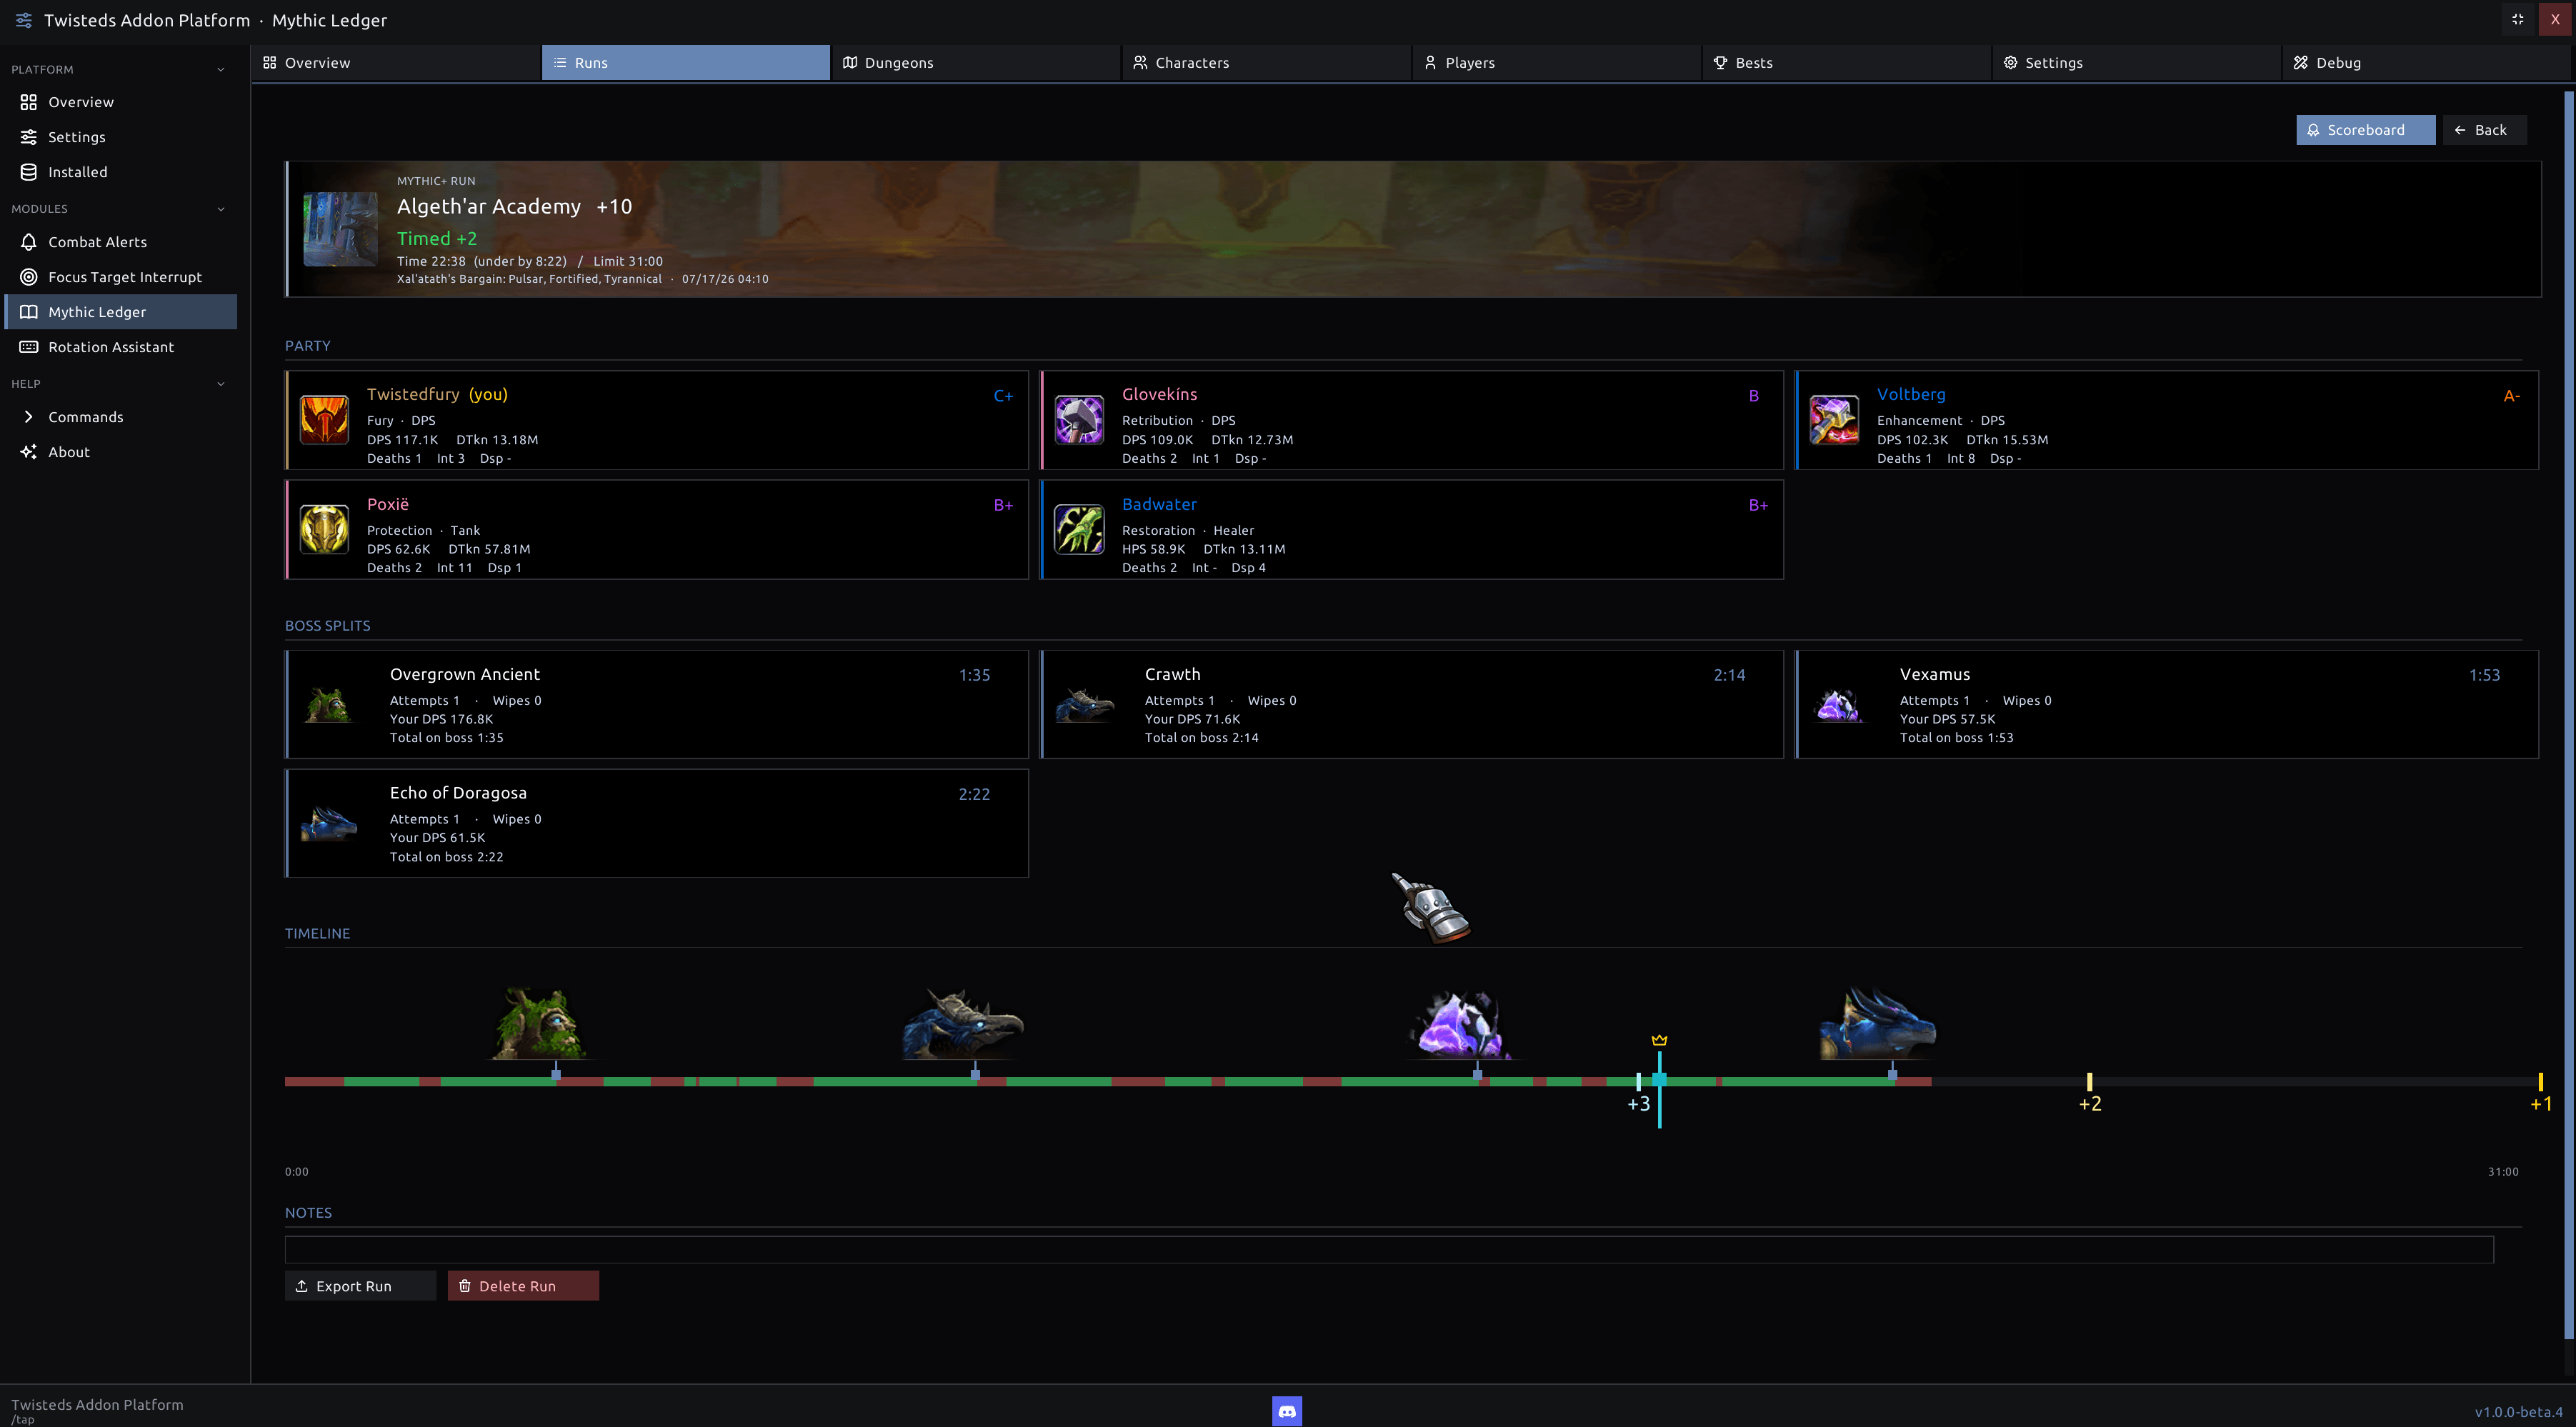2576x1427 pixels.
Task: Collapse the HELP sidebar section
Action: click(x=119, y=384)
